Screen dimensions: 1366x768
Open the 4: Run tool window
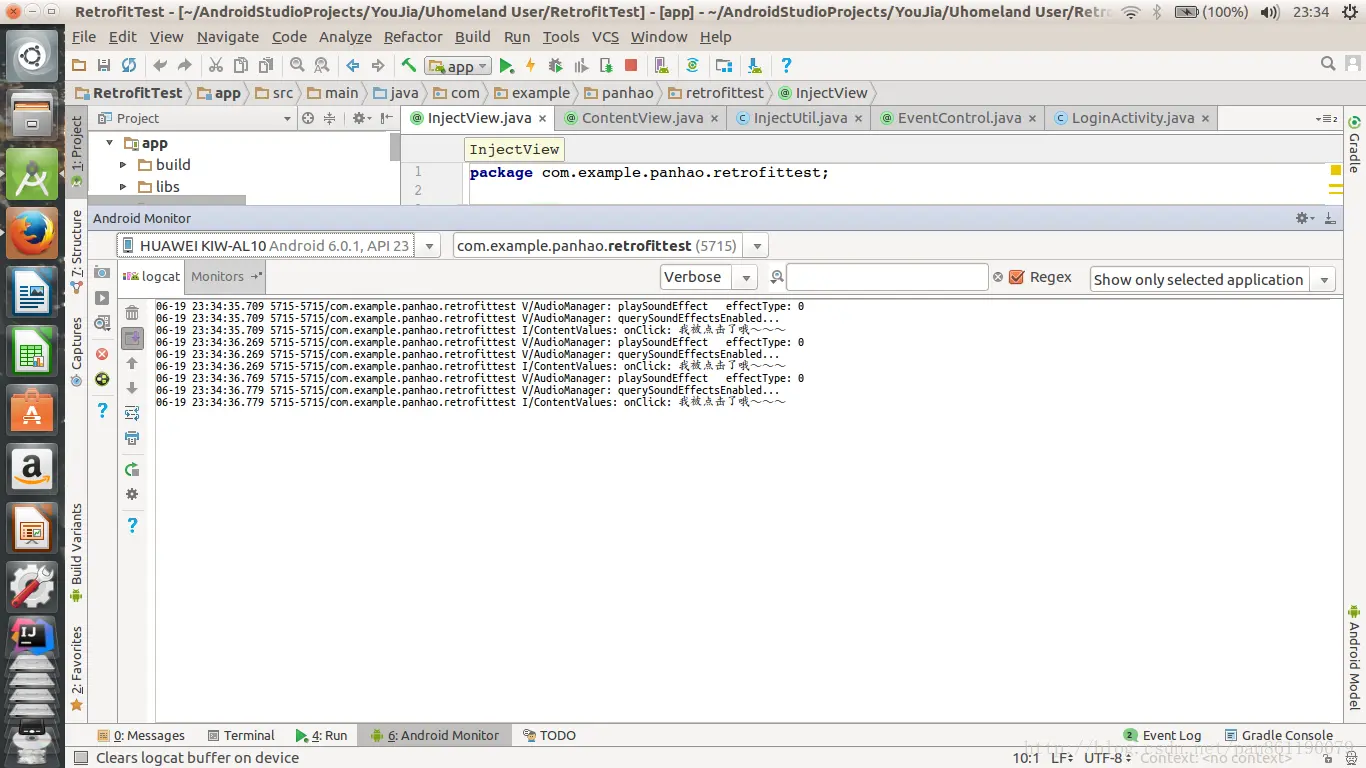click(321, 735)
